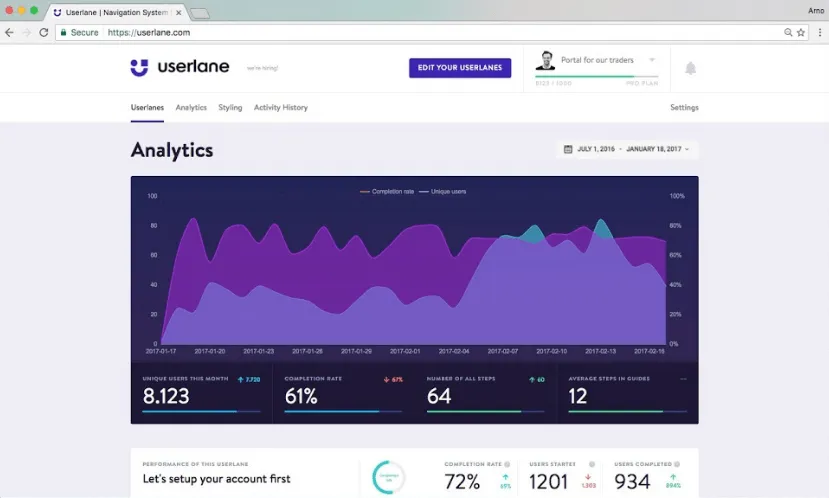Click the Userlane logo icon
829x498 pixels.
coord(140,68)
